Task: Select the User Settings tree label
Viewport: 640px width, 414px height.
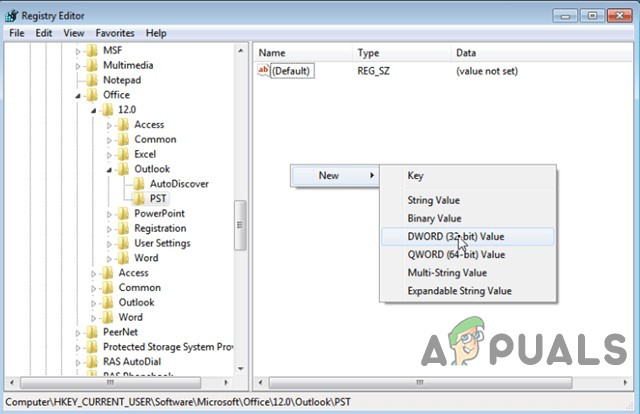Action: 162,243
